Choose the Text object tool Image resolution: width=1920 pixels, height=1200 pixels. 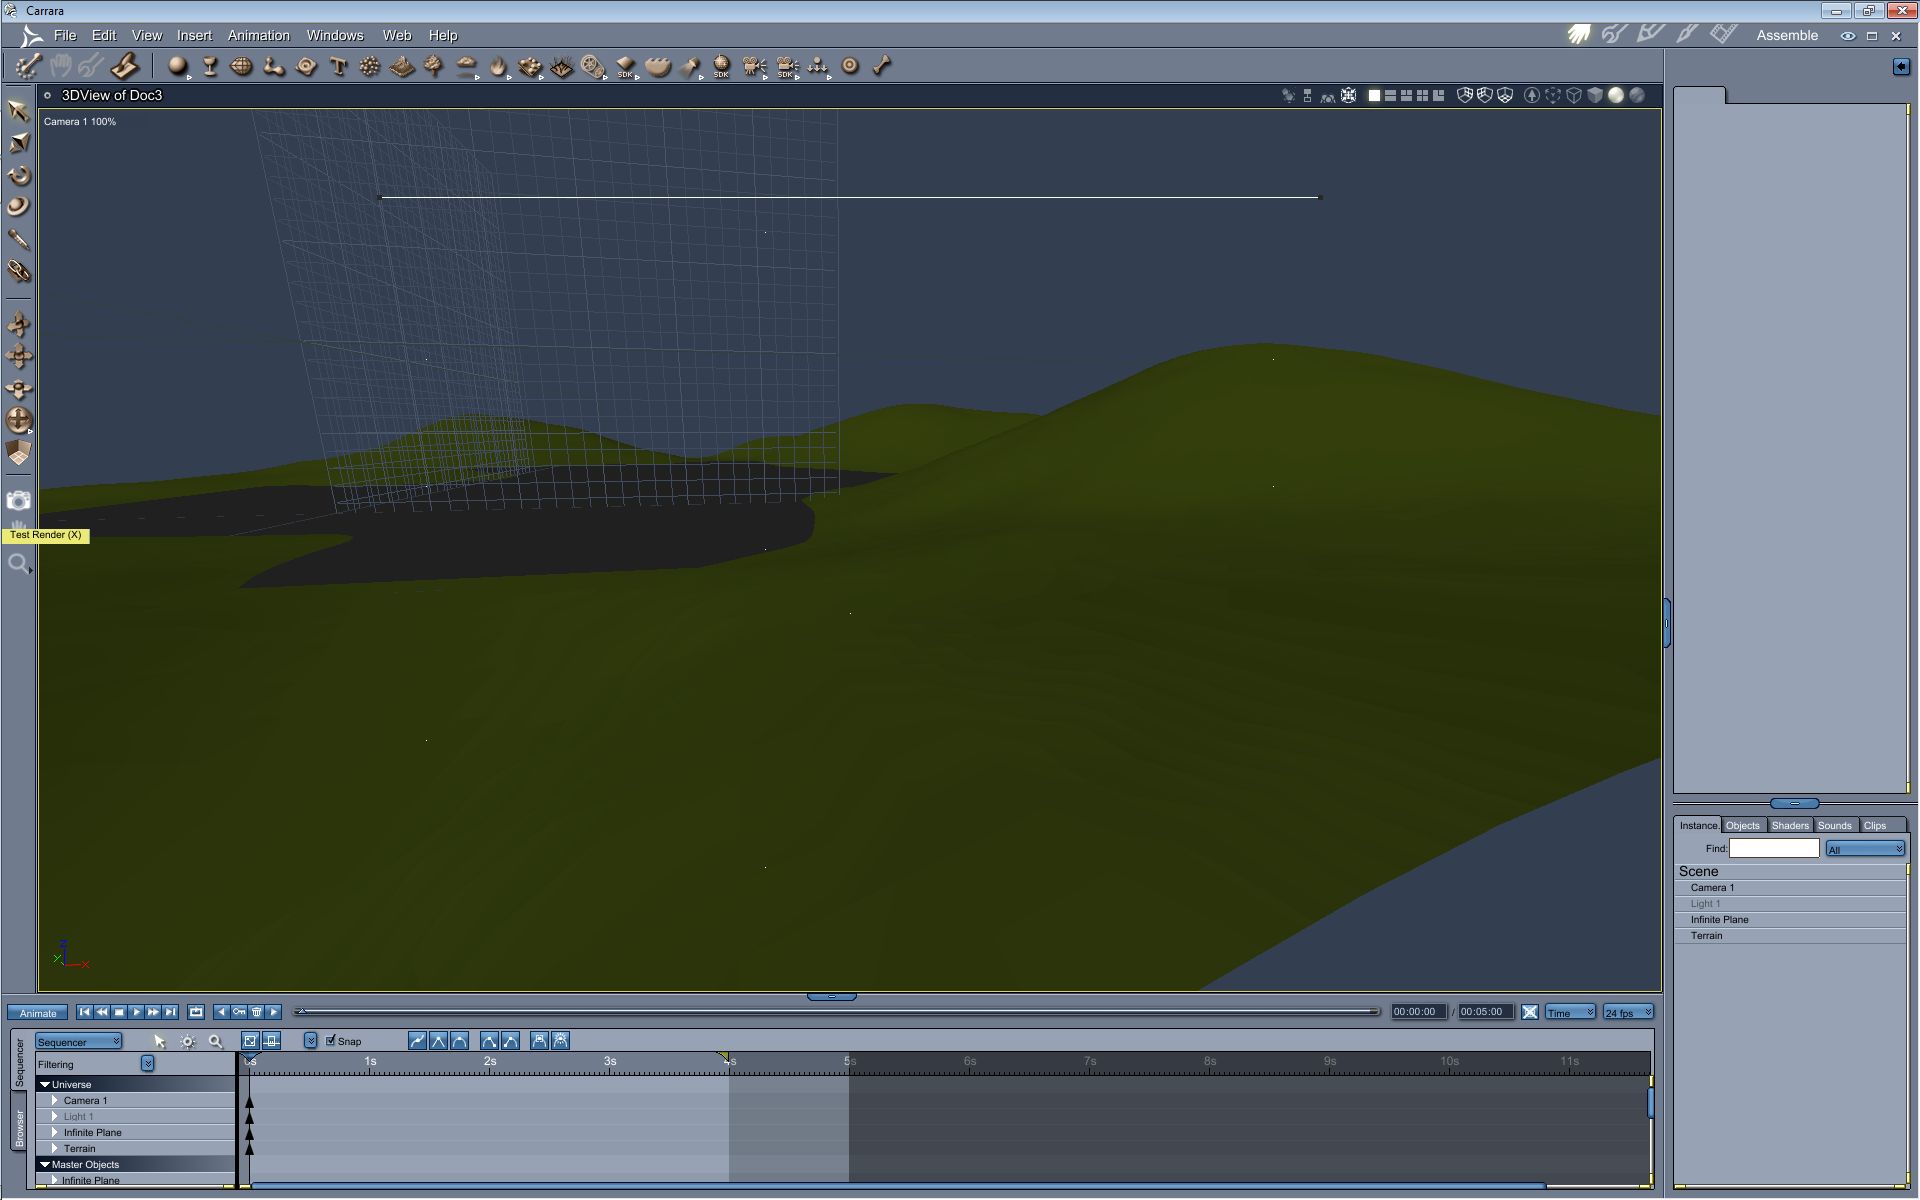(338, 67)
